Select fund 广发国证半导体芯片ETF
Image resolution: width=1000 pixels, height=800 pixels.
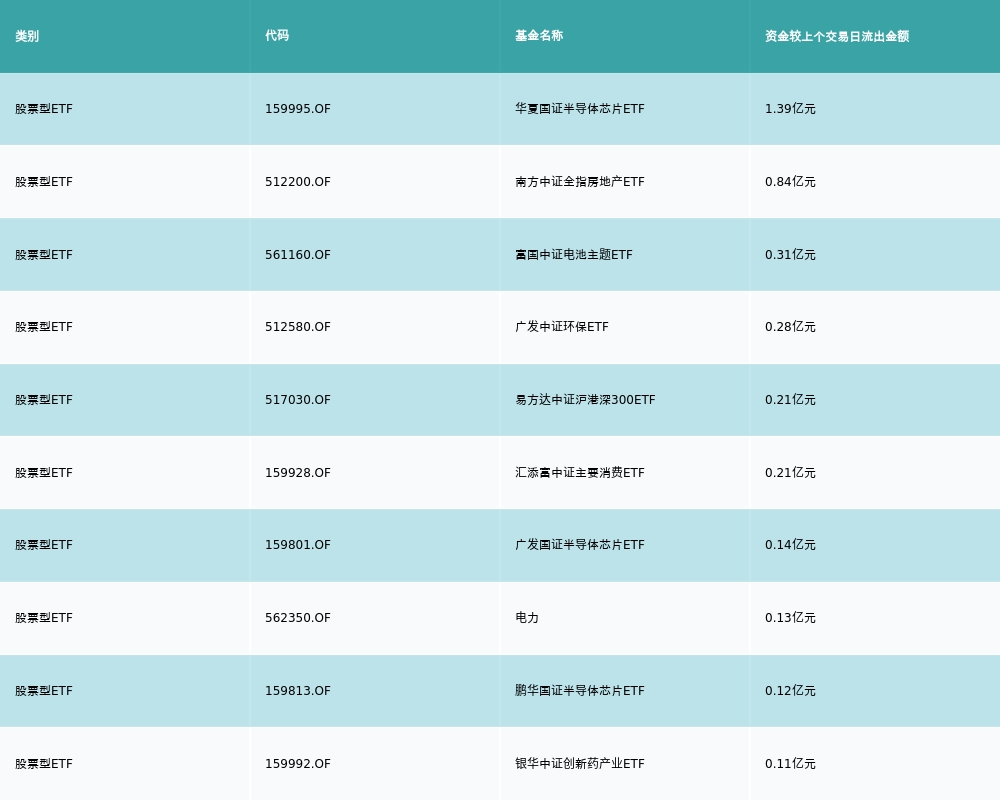580,545
